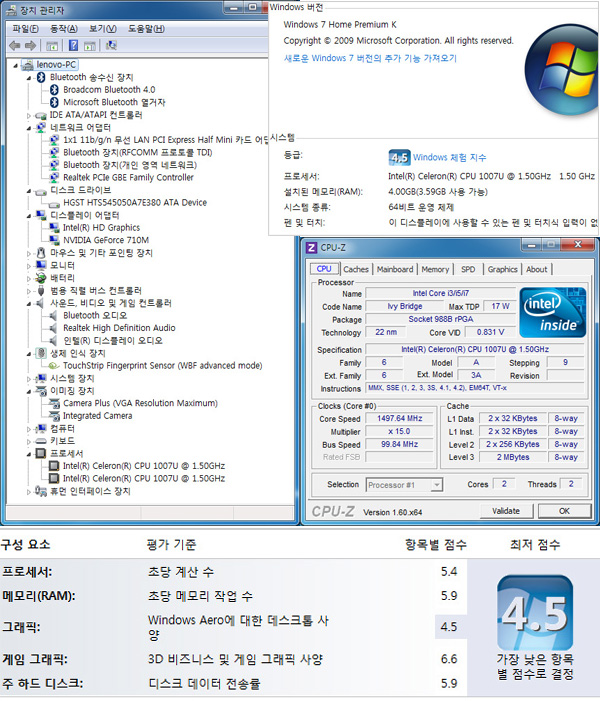Switch to the Mainboard tab in CPU-Z
600x701 pixels.
395,269
